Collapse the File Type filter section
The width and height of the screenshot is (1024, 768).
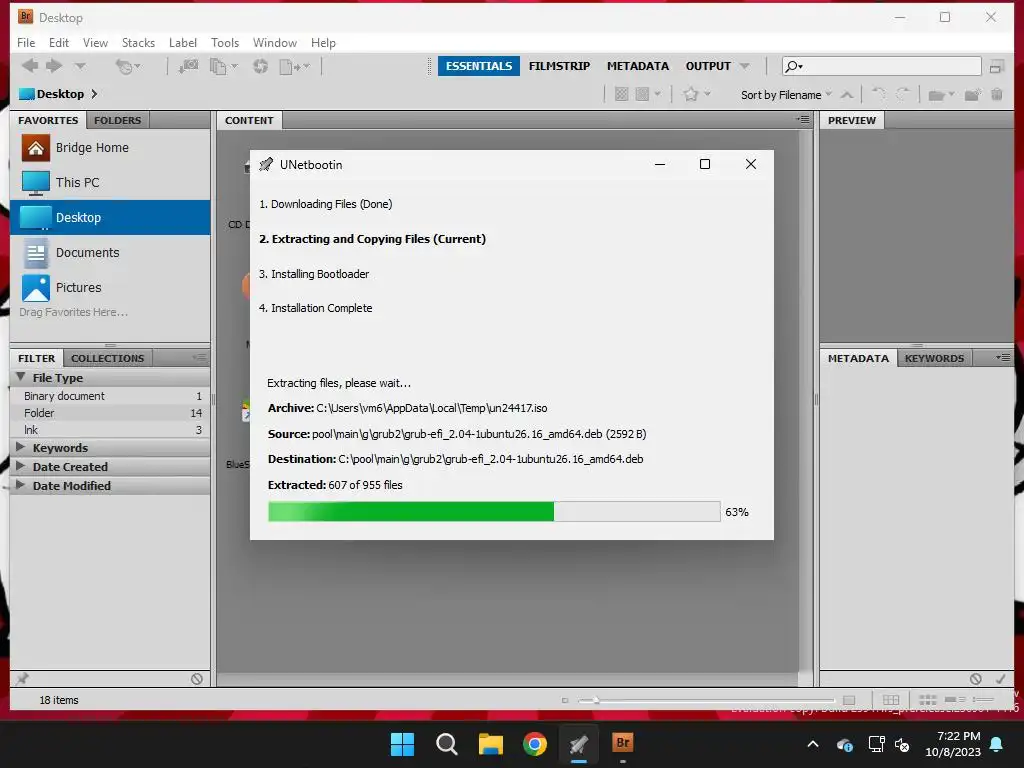pyautogui.click(x=21, y=377)
